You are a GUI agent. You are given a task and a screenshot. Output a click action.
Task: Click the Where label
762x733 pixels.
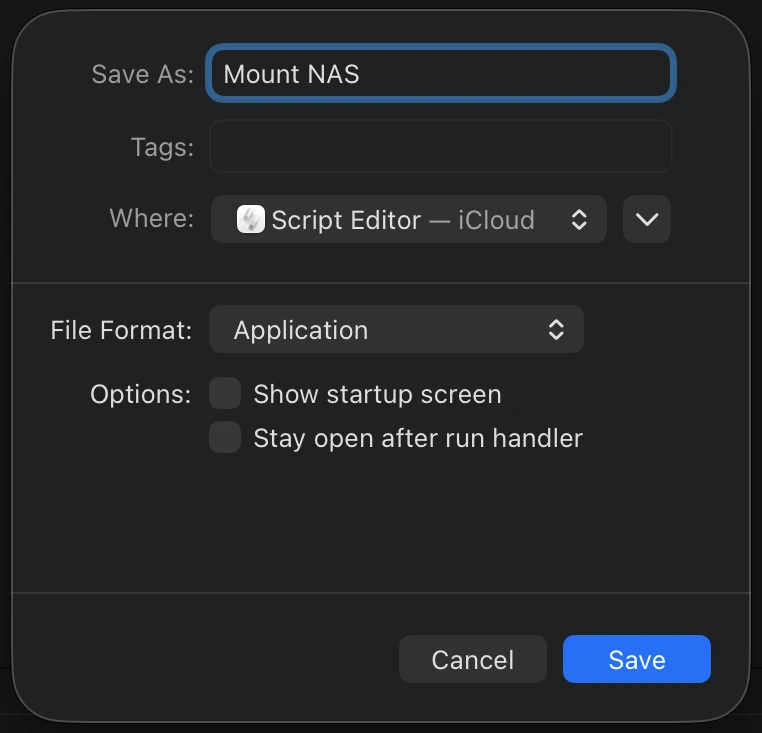(152, 218)
